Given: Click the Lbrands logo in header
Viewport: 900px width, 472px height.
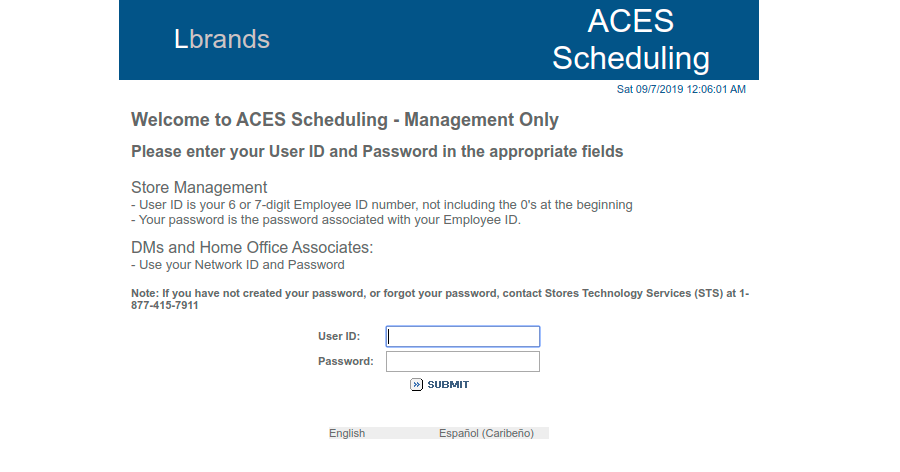Looking at the screenshot, I should tap(221, 39).
